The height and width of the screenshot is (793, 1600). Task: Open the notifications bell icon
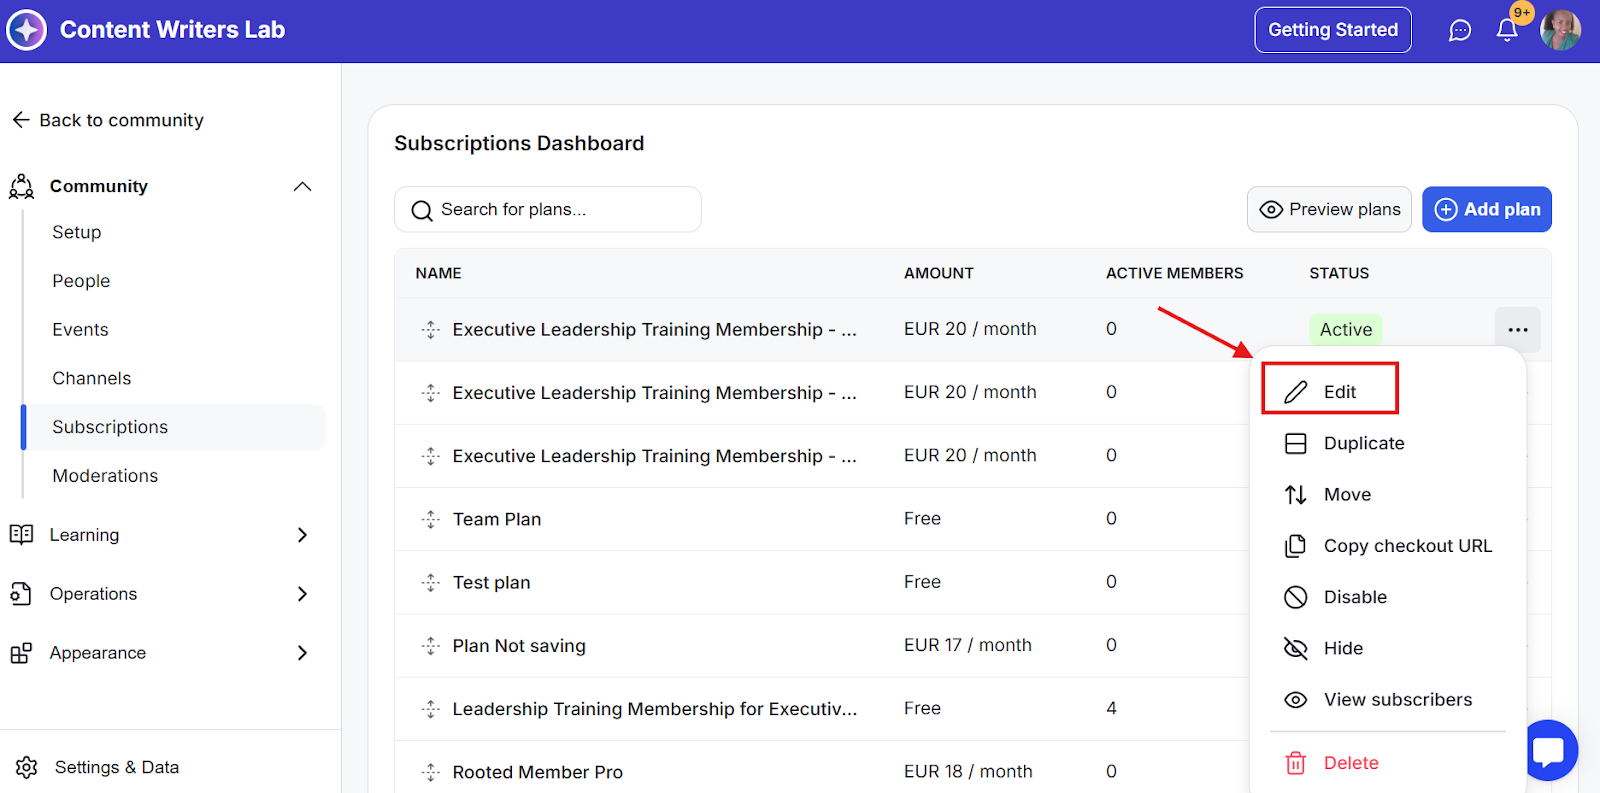point(1507,30)
